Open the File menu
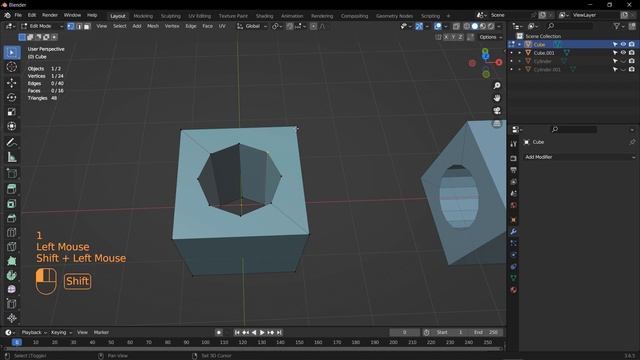This screenshot has height=360, width=640. [18, 15]
